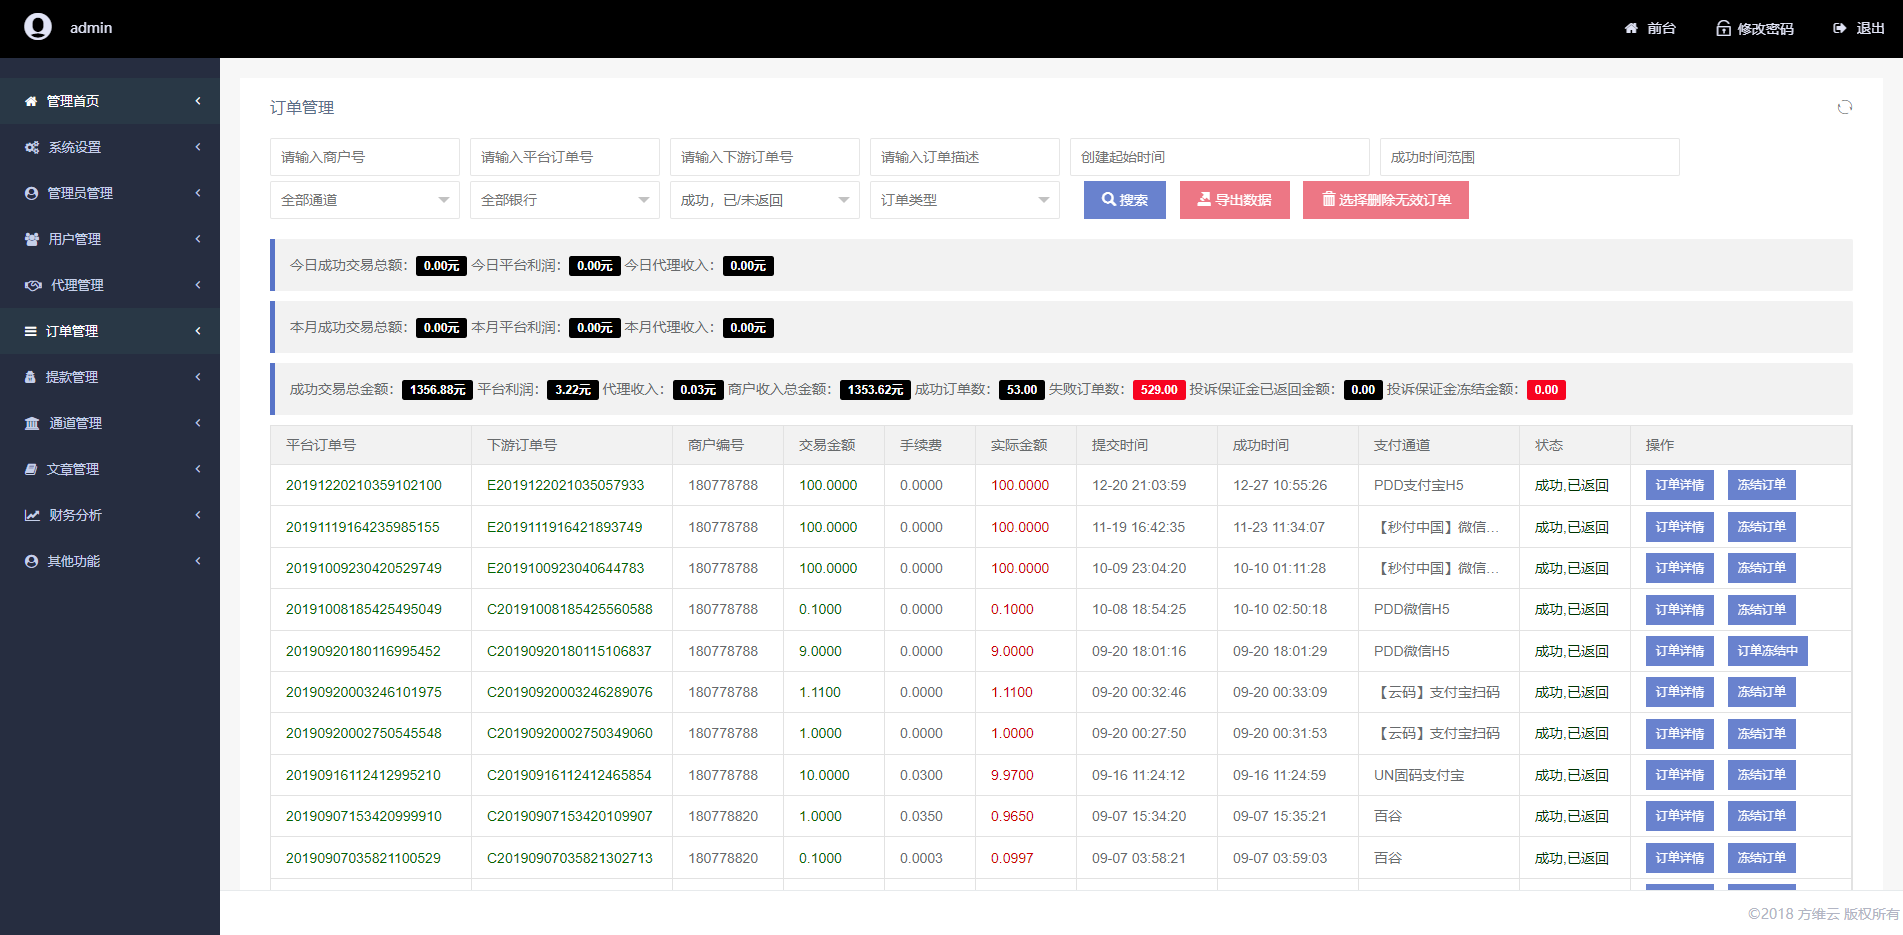
Task: Click 订单冻结中 button for the 9.0000 order
Action: (1767, 651)
